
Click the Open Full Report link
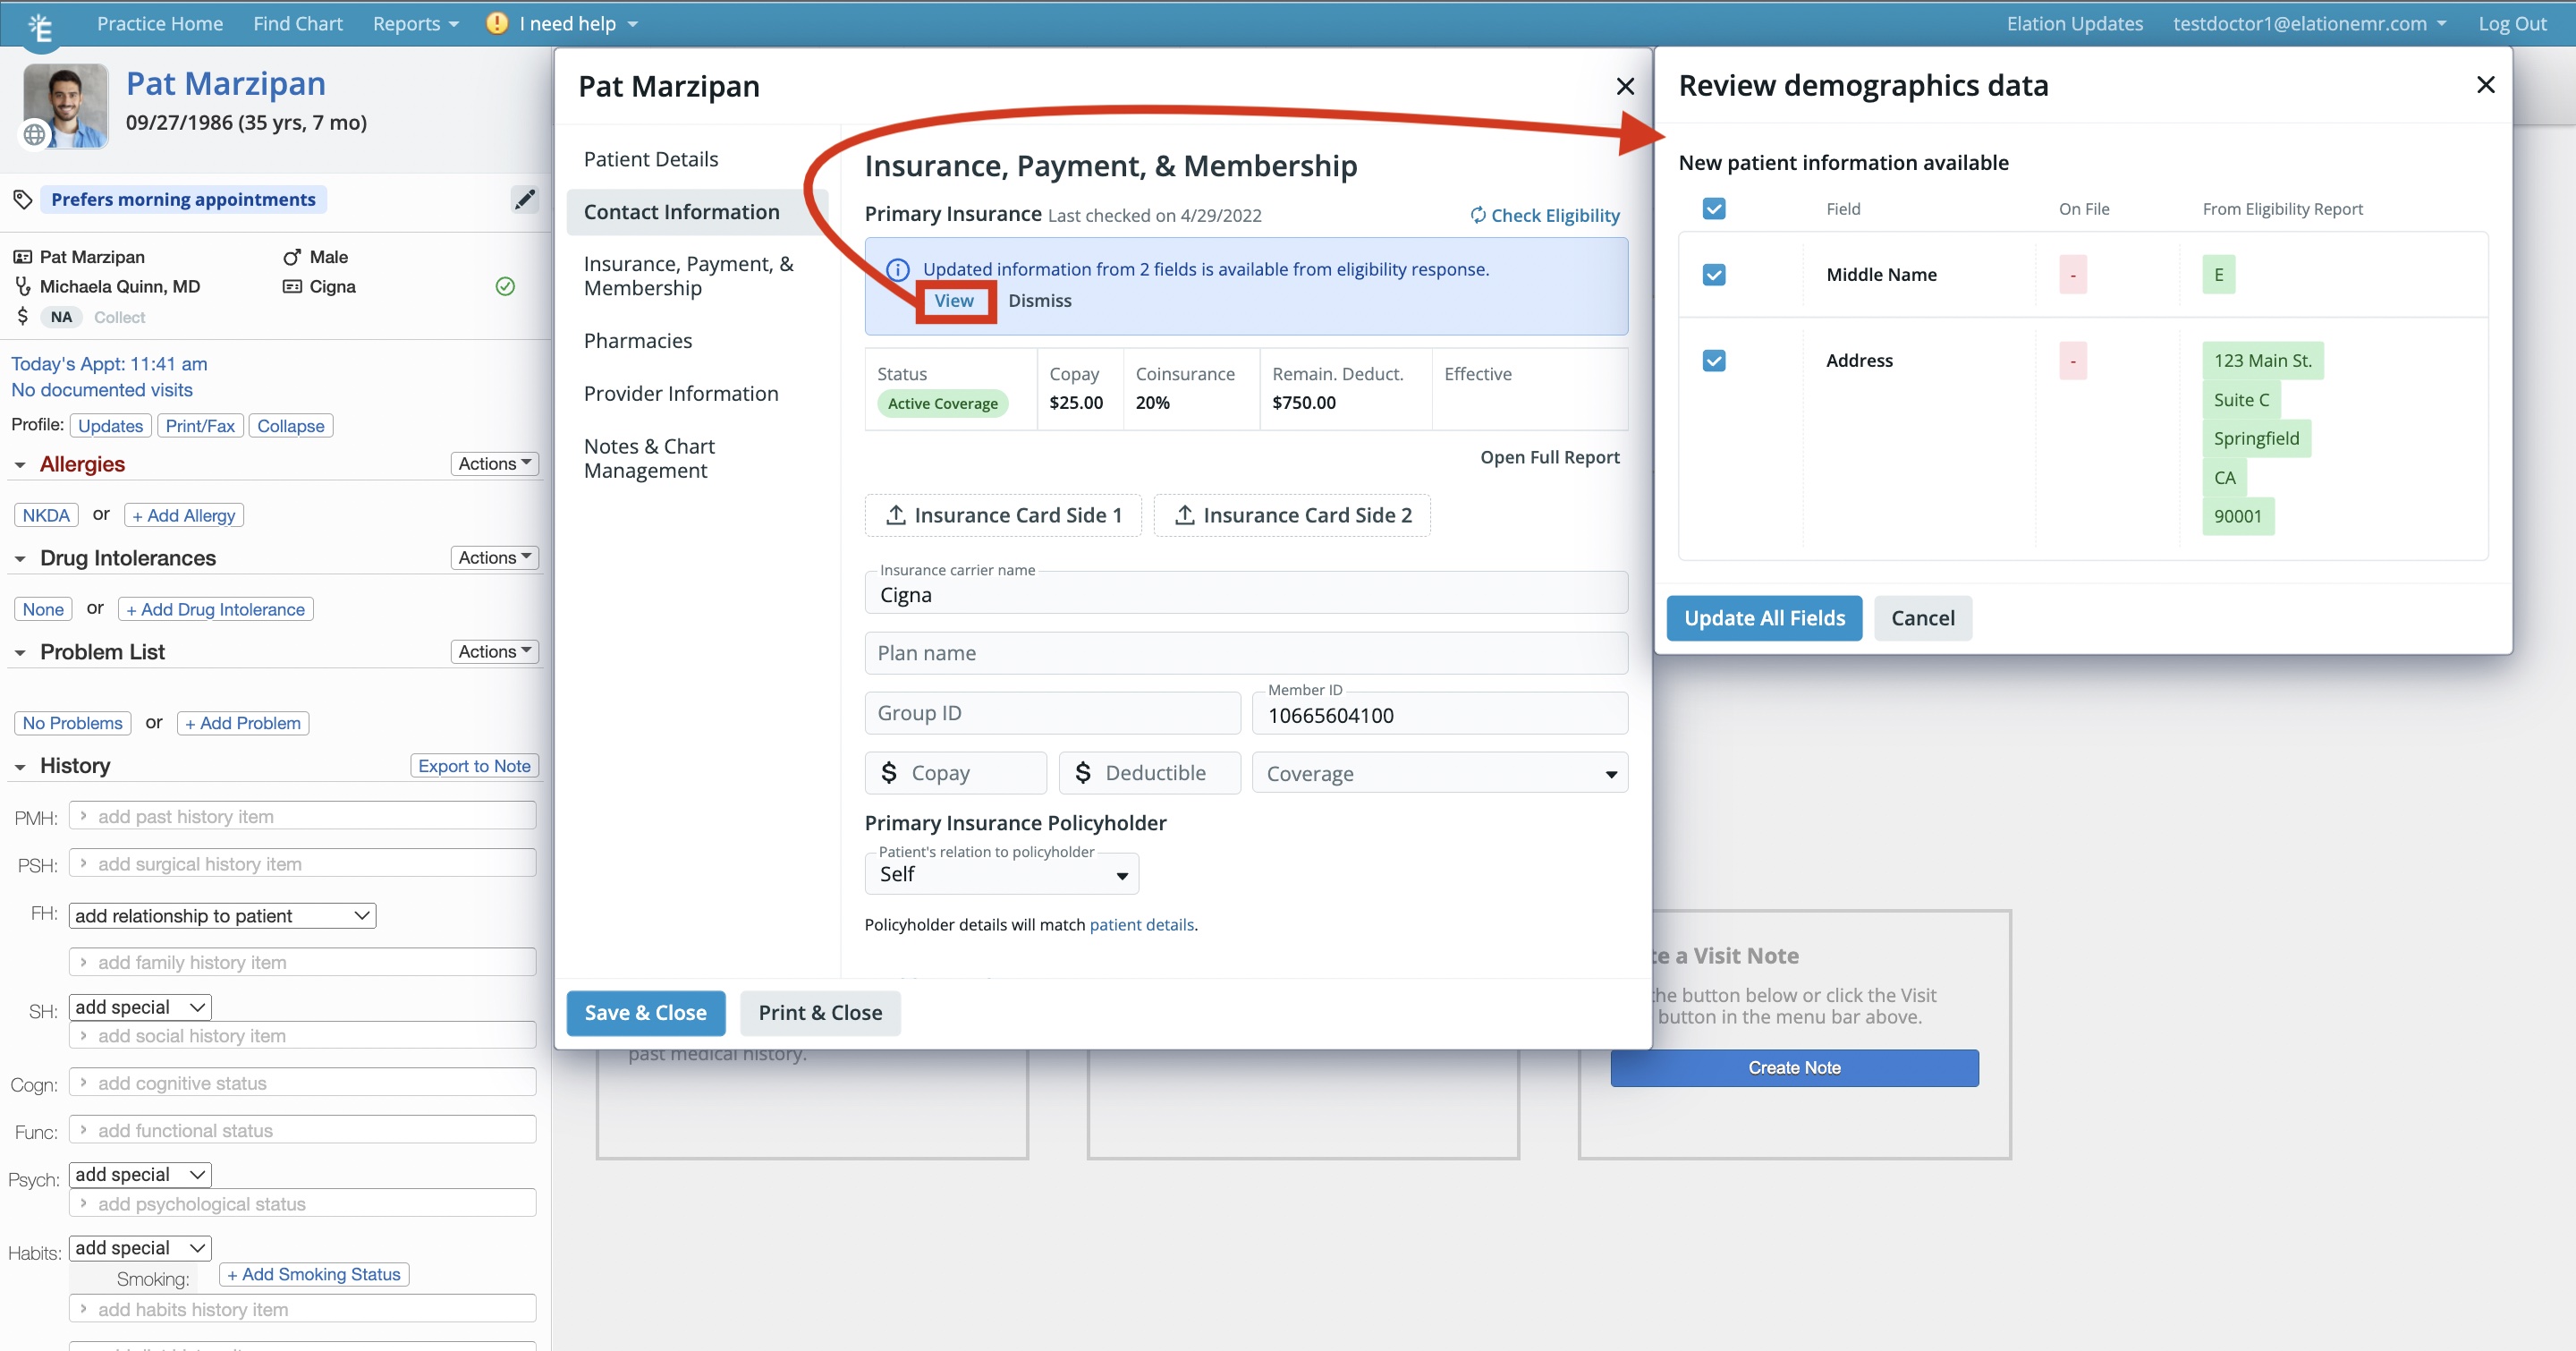pos(1549,457)
